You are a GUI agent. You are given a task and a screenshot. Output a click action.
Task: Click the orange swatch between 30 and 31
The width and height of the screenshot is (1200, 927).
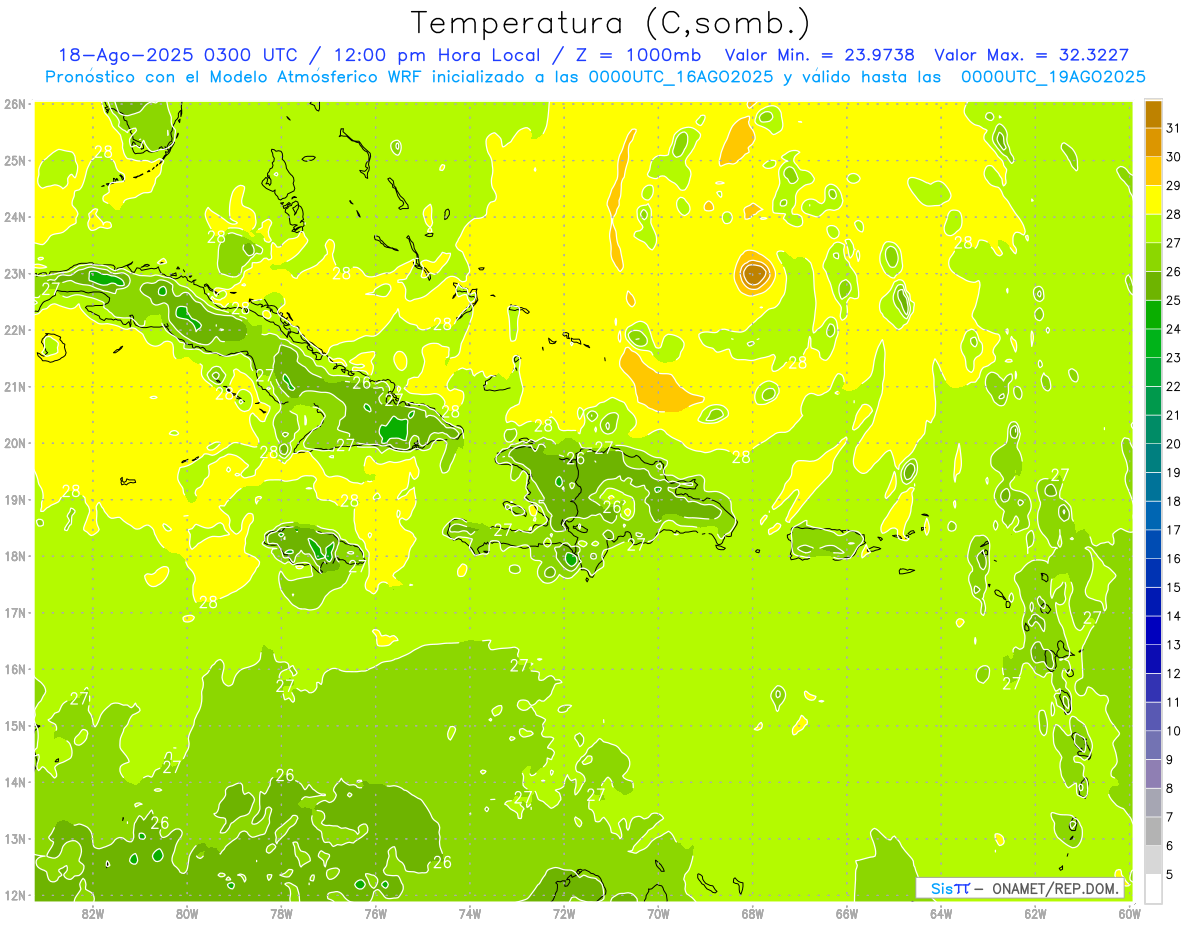click(x=1153, y=142)
